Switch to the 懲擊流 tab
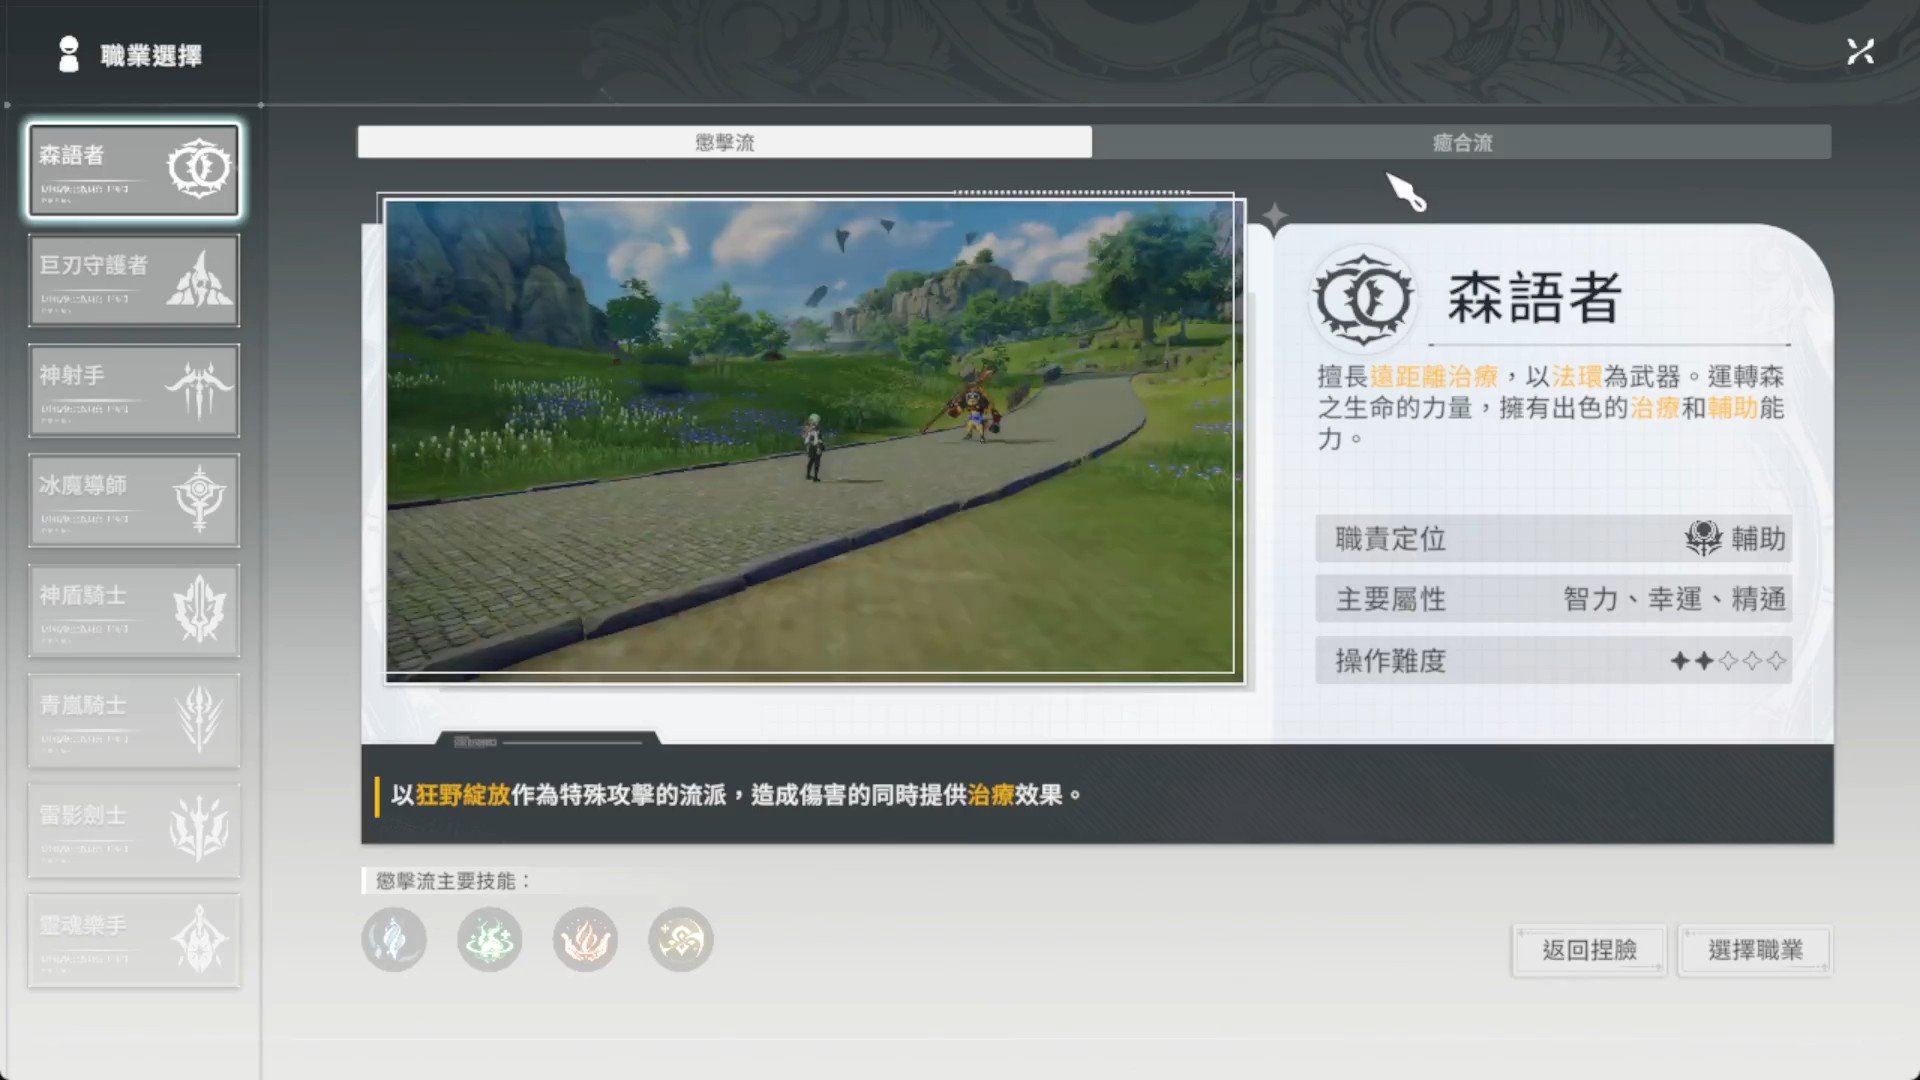The height and width of the screenshot is (1080, 1920). [x=724, y=142]
